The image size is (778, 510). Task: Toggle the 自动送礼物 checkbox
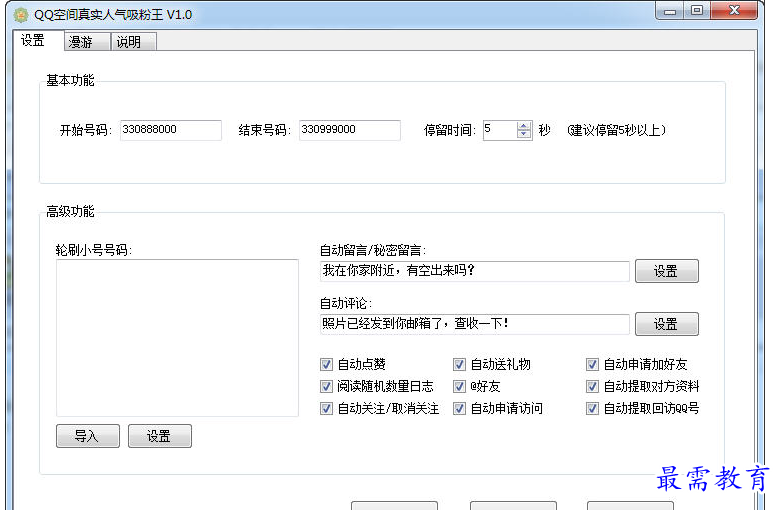(x=459, y=365)
